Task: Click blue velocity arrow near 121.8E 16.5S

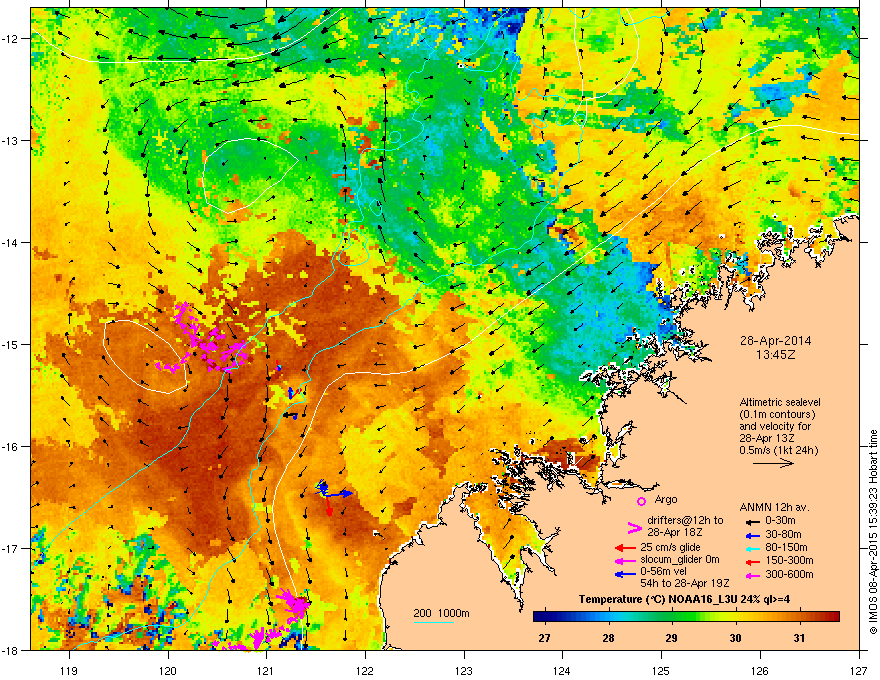Action: pyautogui.click(x=340, y=494)
